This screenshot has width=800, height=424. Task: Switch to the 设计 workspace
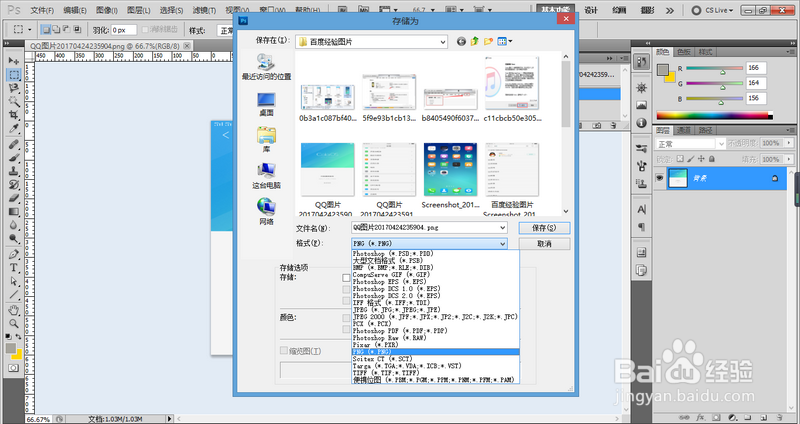pos(591,10)
